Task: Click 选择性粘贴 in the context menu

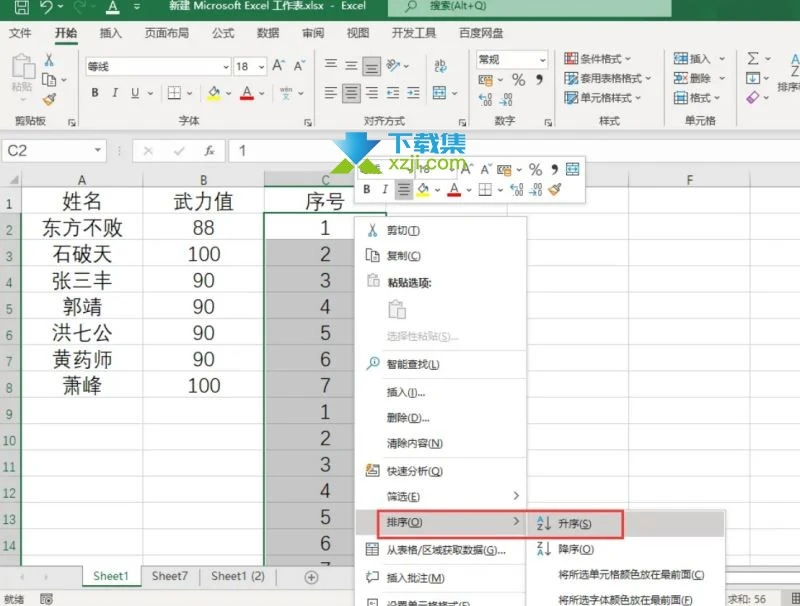Action: tap(418, 335)
